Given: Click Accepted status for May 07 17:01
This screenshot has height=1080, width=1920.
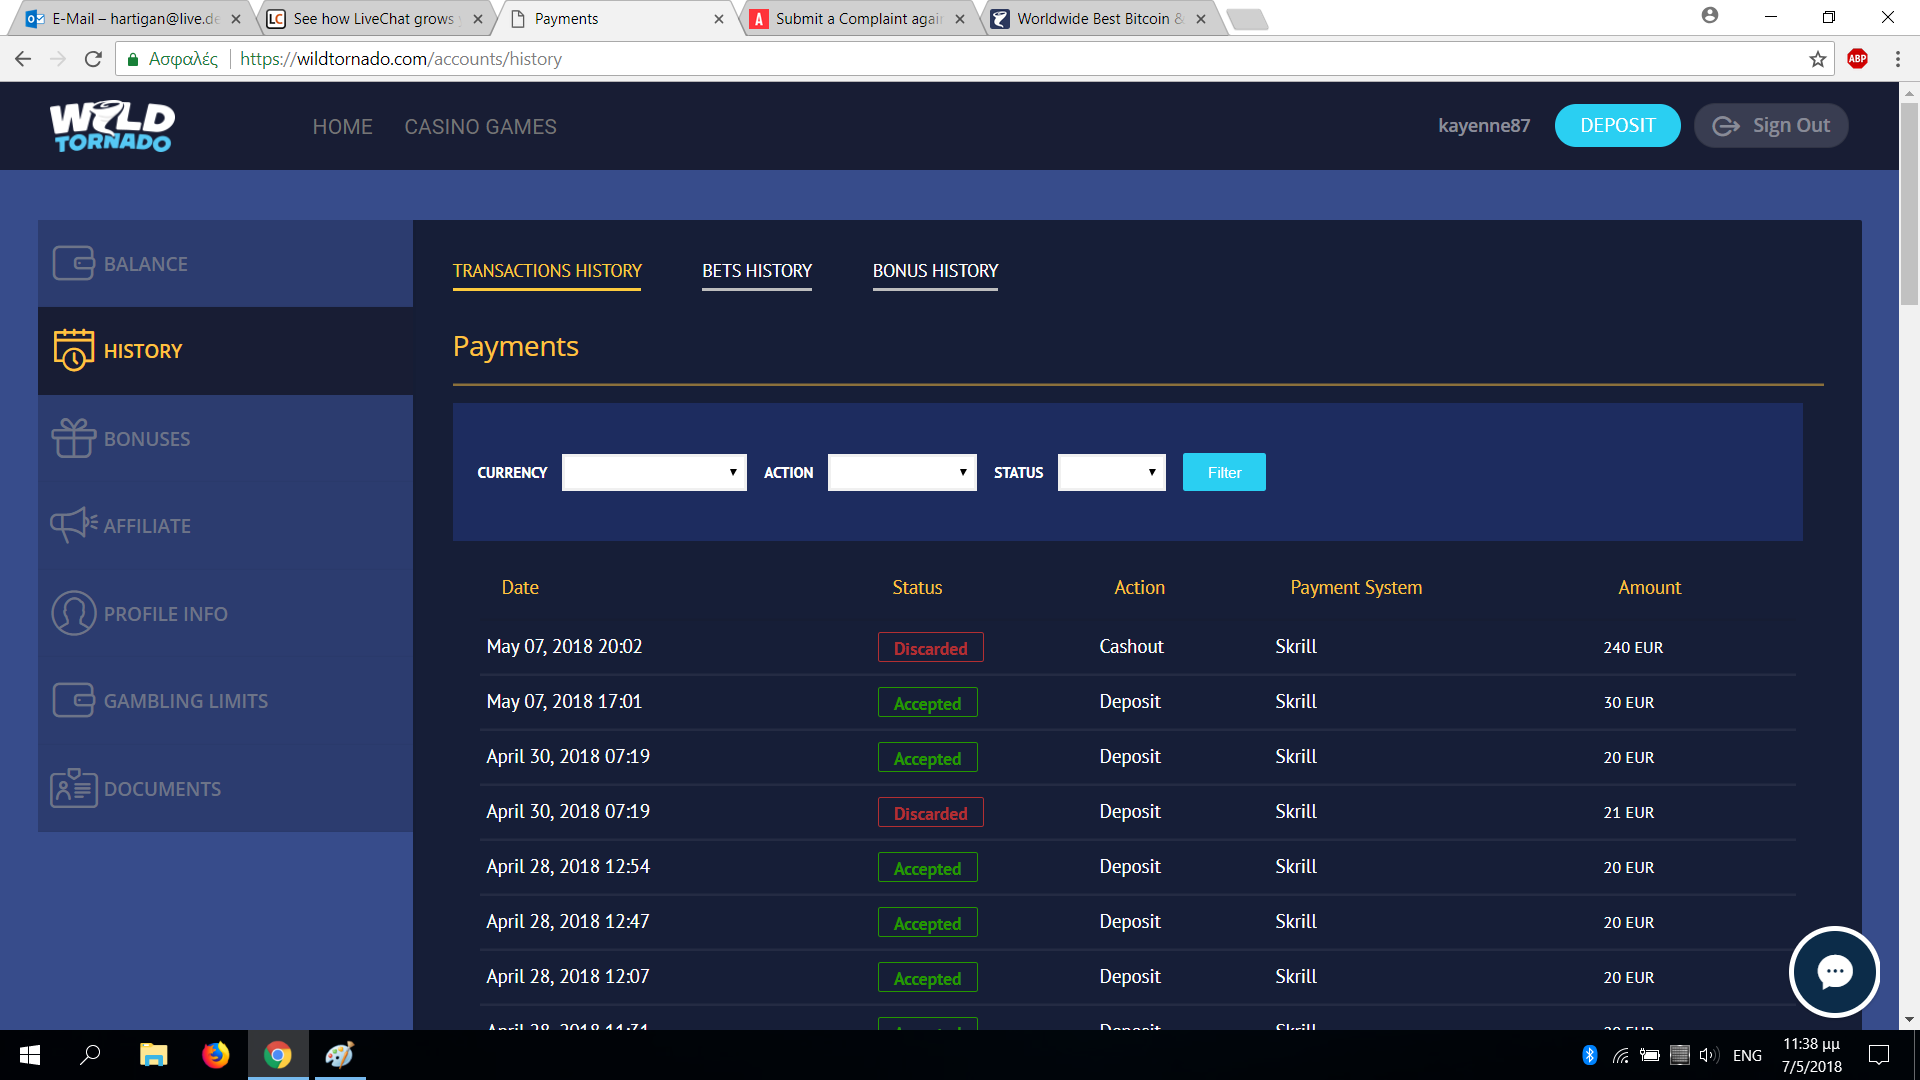Looking at the screenshot, I should click(927, 702).
